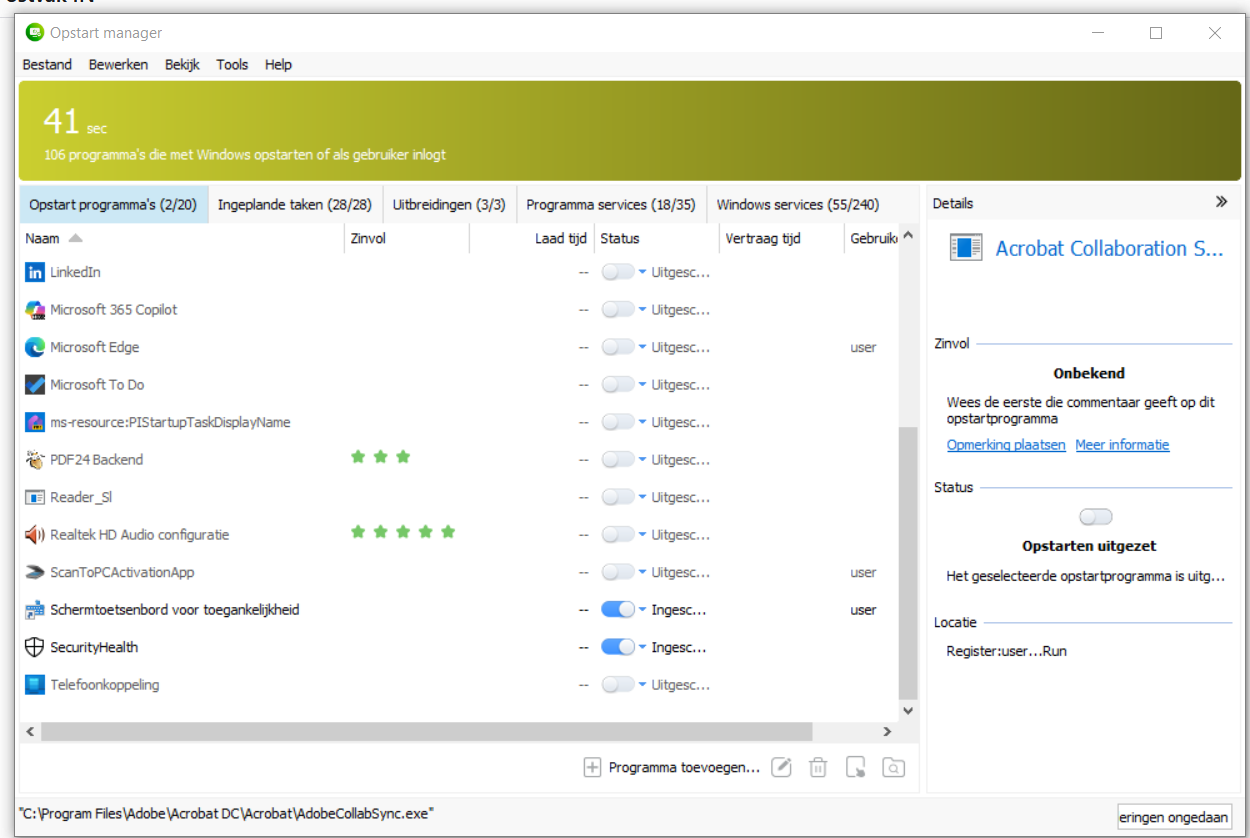Click the Microsoft 365 Copilot icon
The height and width of the screenshot is (838, 1250).
point(35,310)
